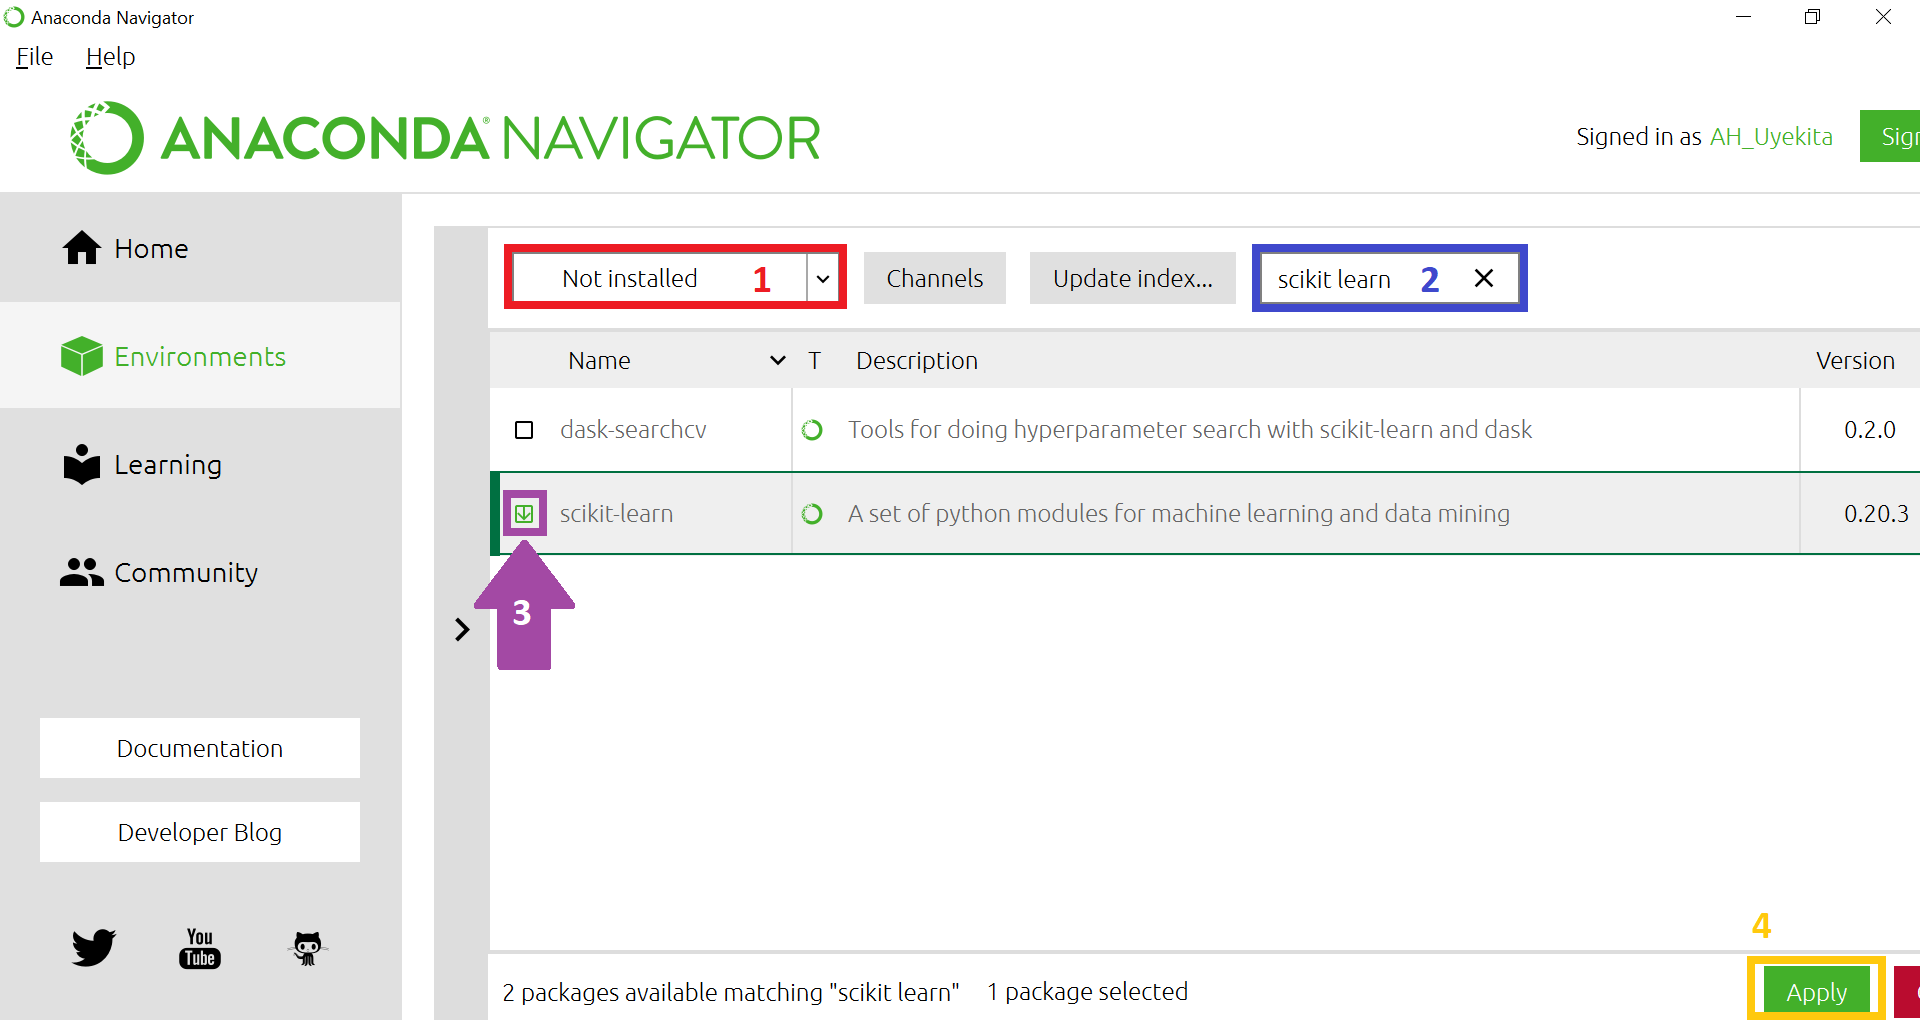This screenshot has width=1920, height=1020.
Task: Check the dask-searchcv package checkbox
Action: pos(524,430)
